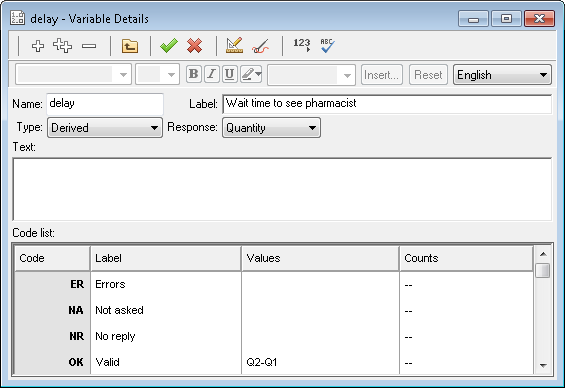Remove code using the minus icon
This screenshot has height=388, width=565.
pyautogui.click(x=89, y=46)
